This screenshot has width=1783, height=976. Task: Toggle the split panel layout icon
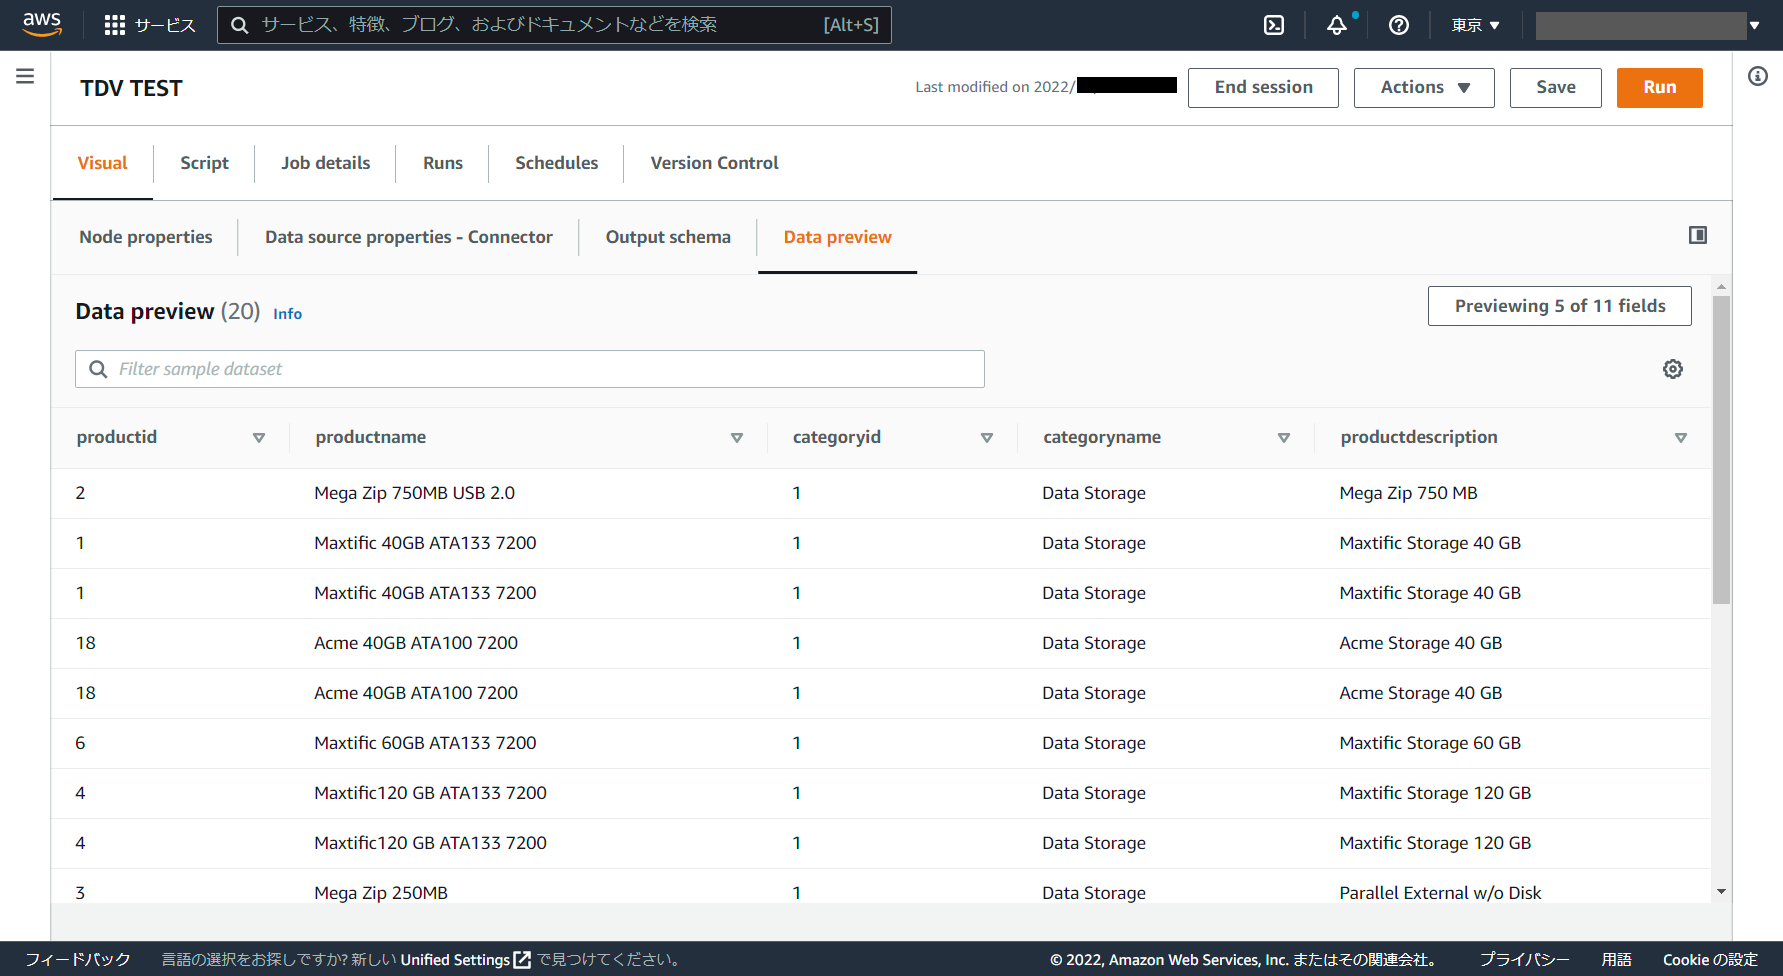[1698, 235]
